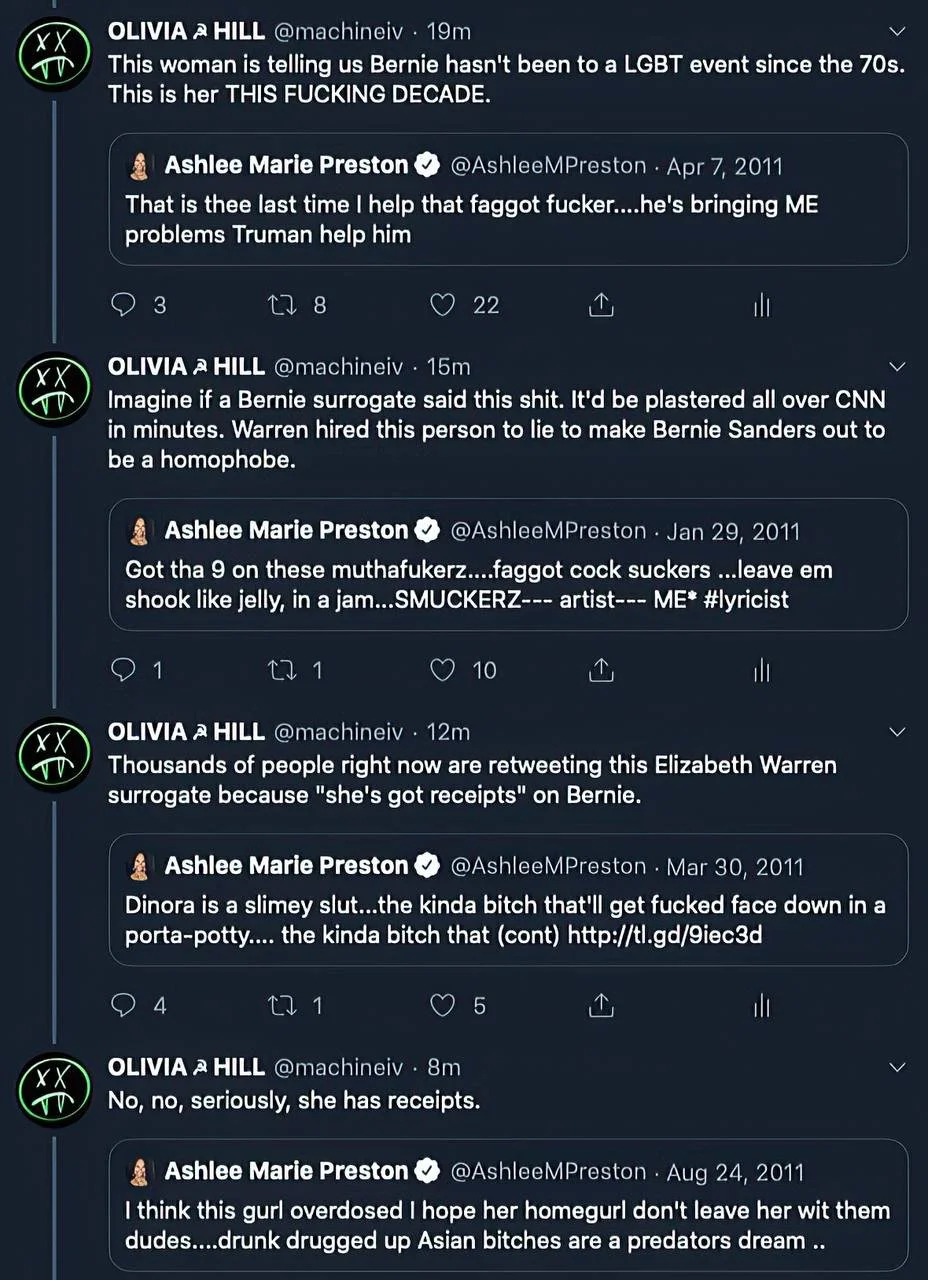Open the quoted tweet dated Aug 24, 2011
928x1280 pixels.
[x=508, y=1205]
